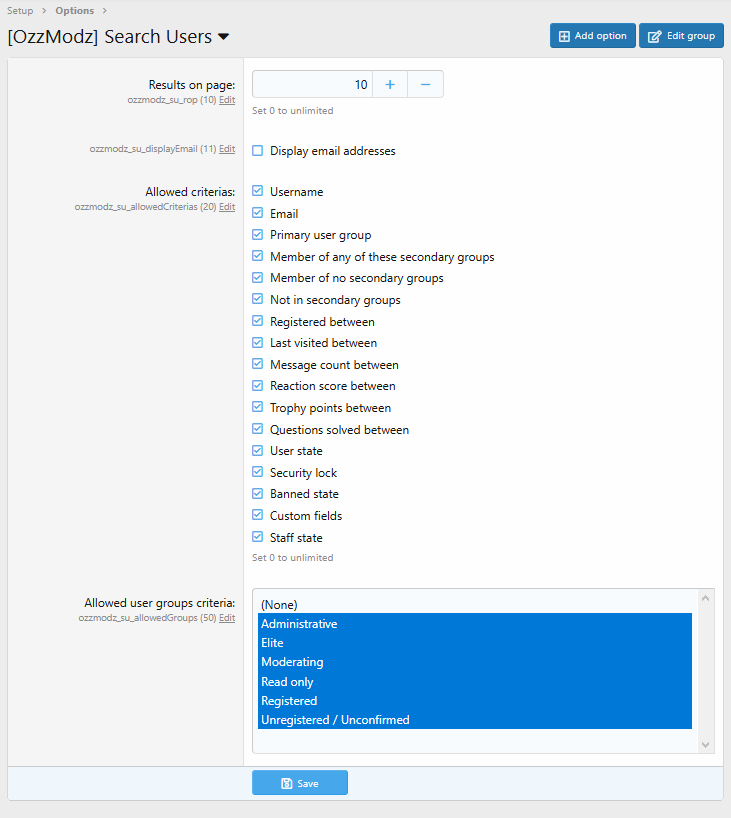Click the Add option button

pos(592,35)
